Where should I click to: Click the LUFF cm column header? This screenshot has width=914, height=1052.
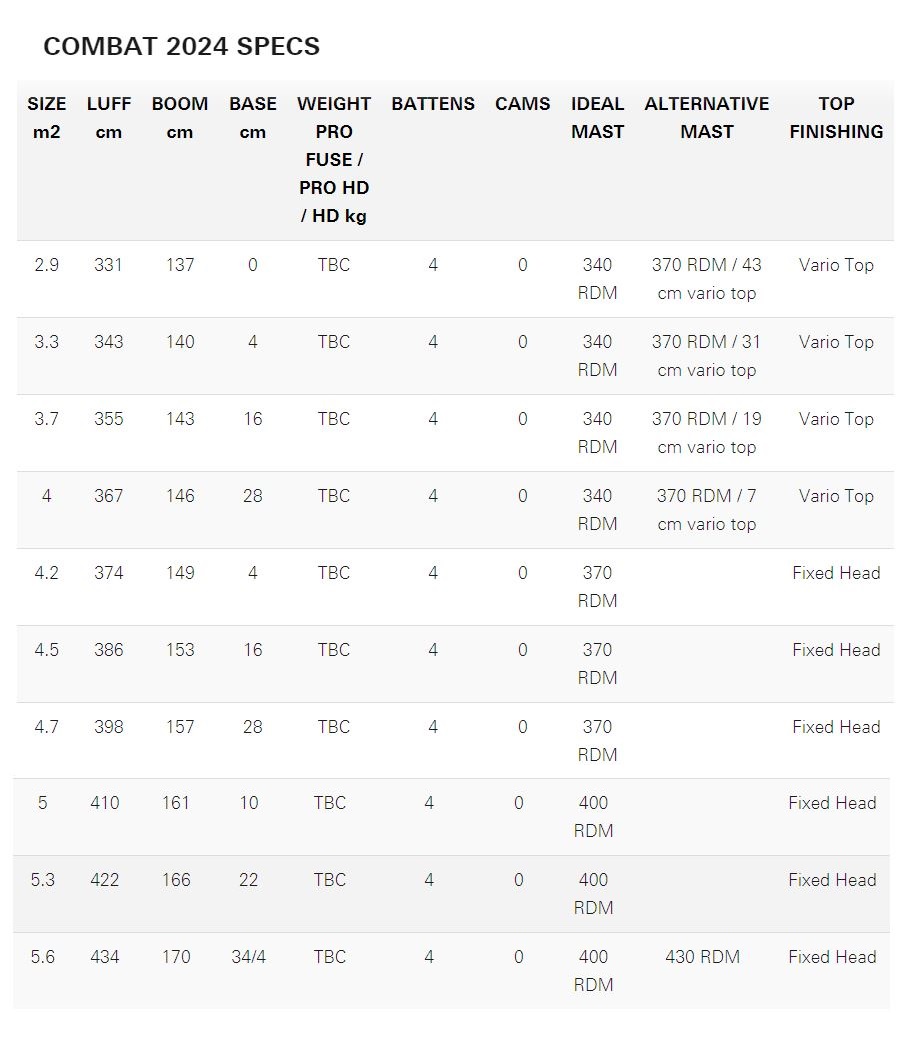point(109,118)
